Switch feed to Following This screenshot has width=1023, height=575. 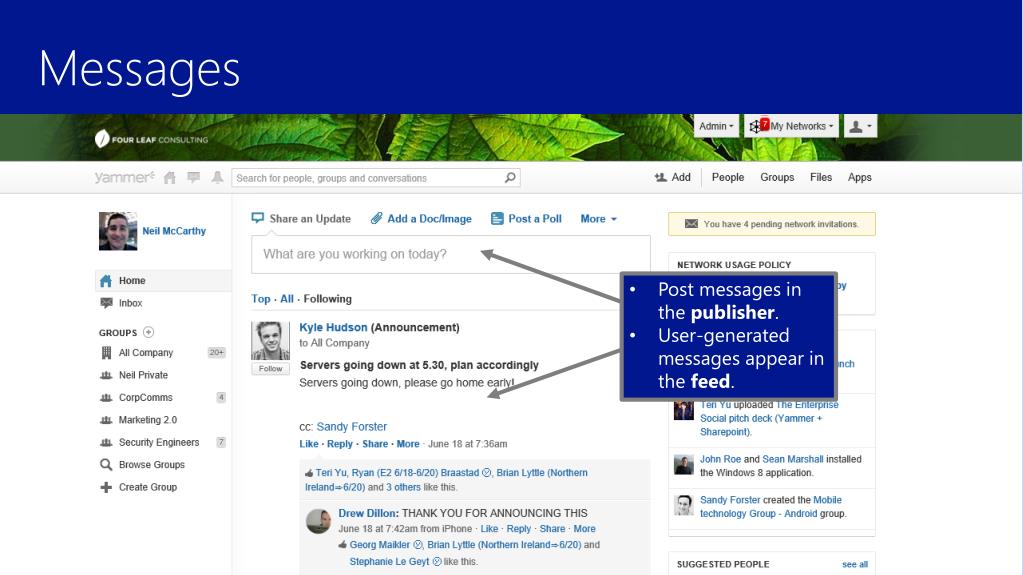point(328,299)
